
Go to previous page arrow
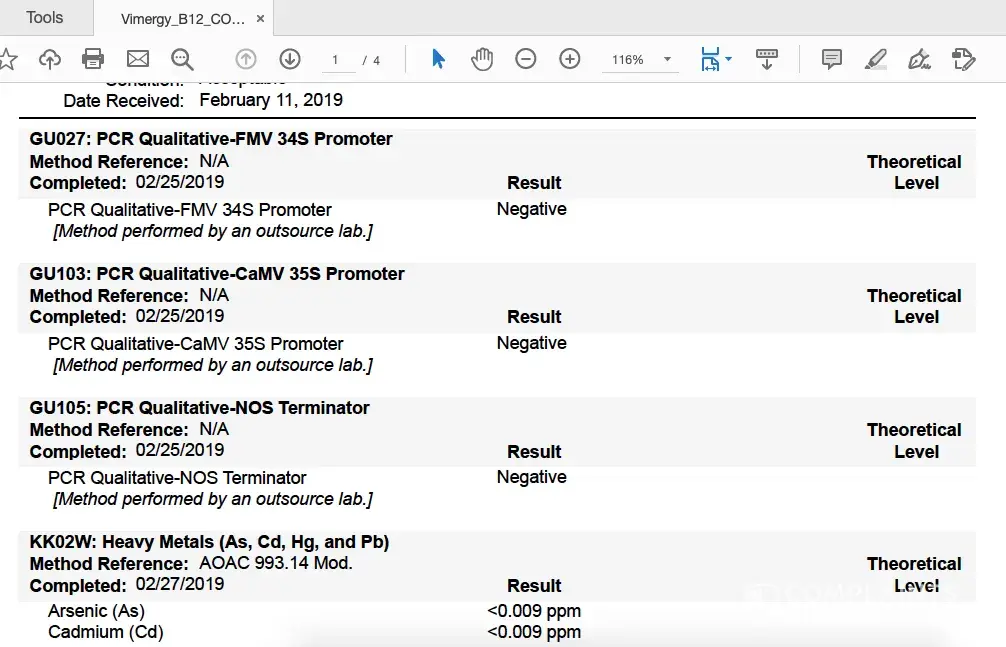click(246, 60)
